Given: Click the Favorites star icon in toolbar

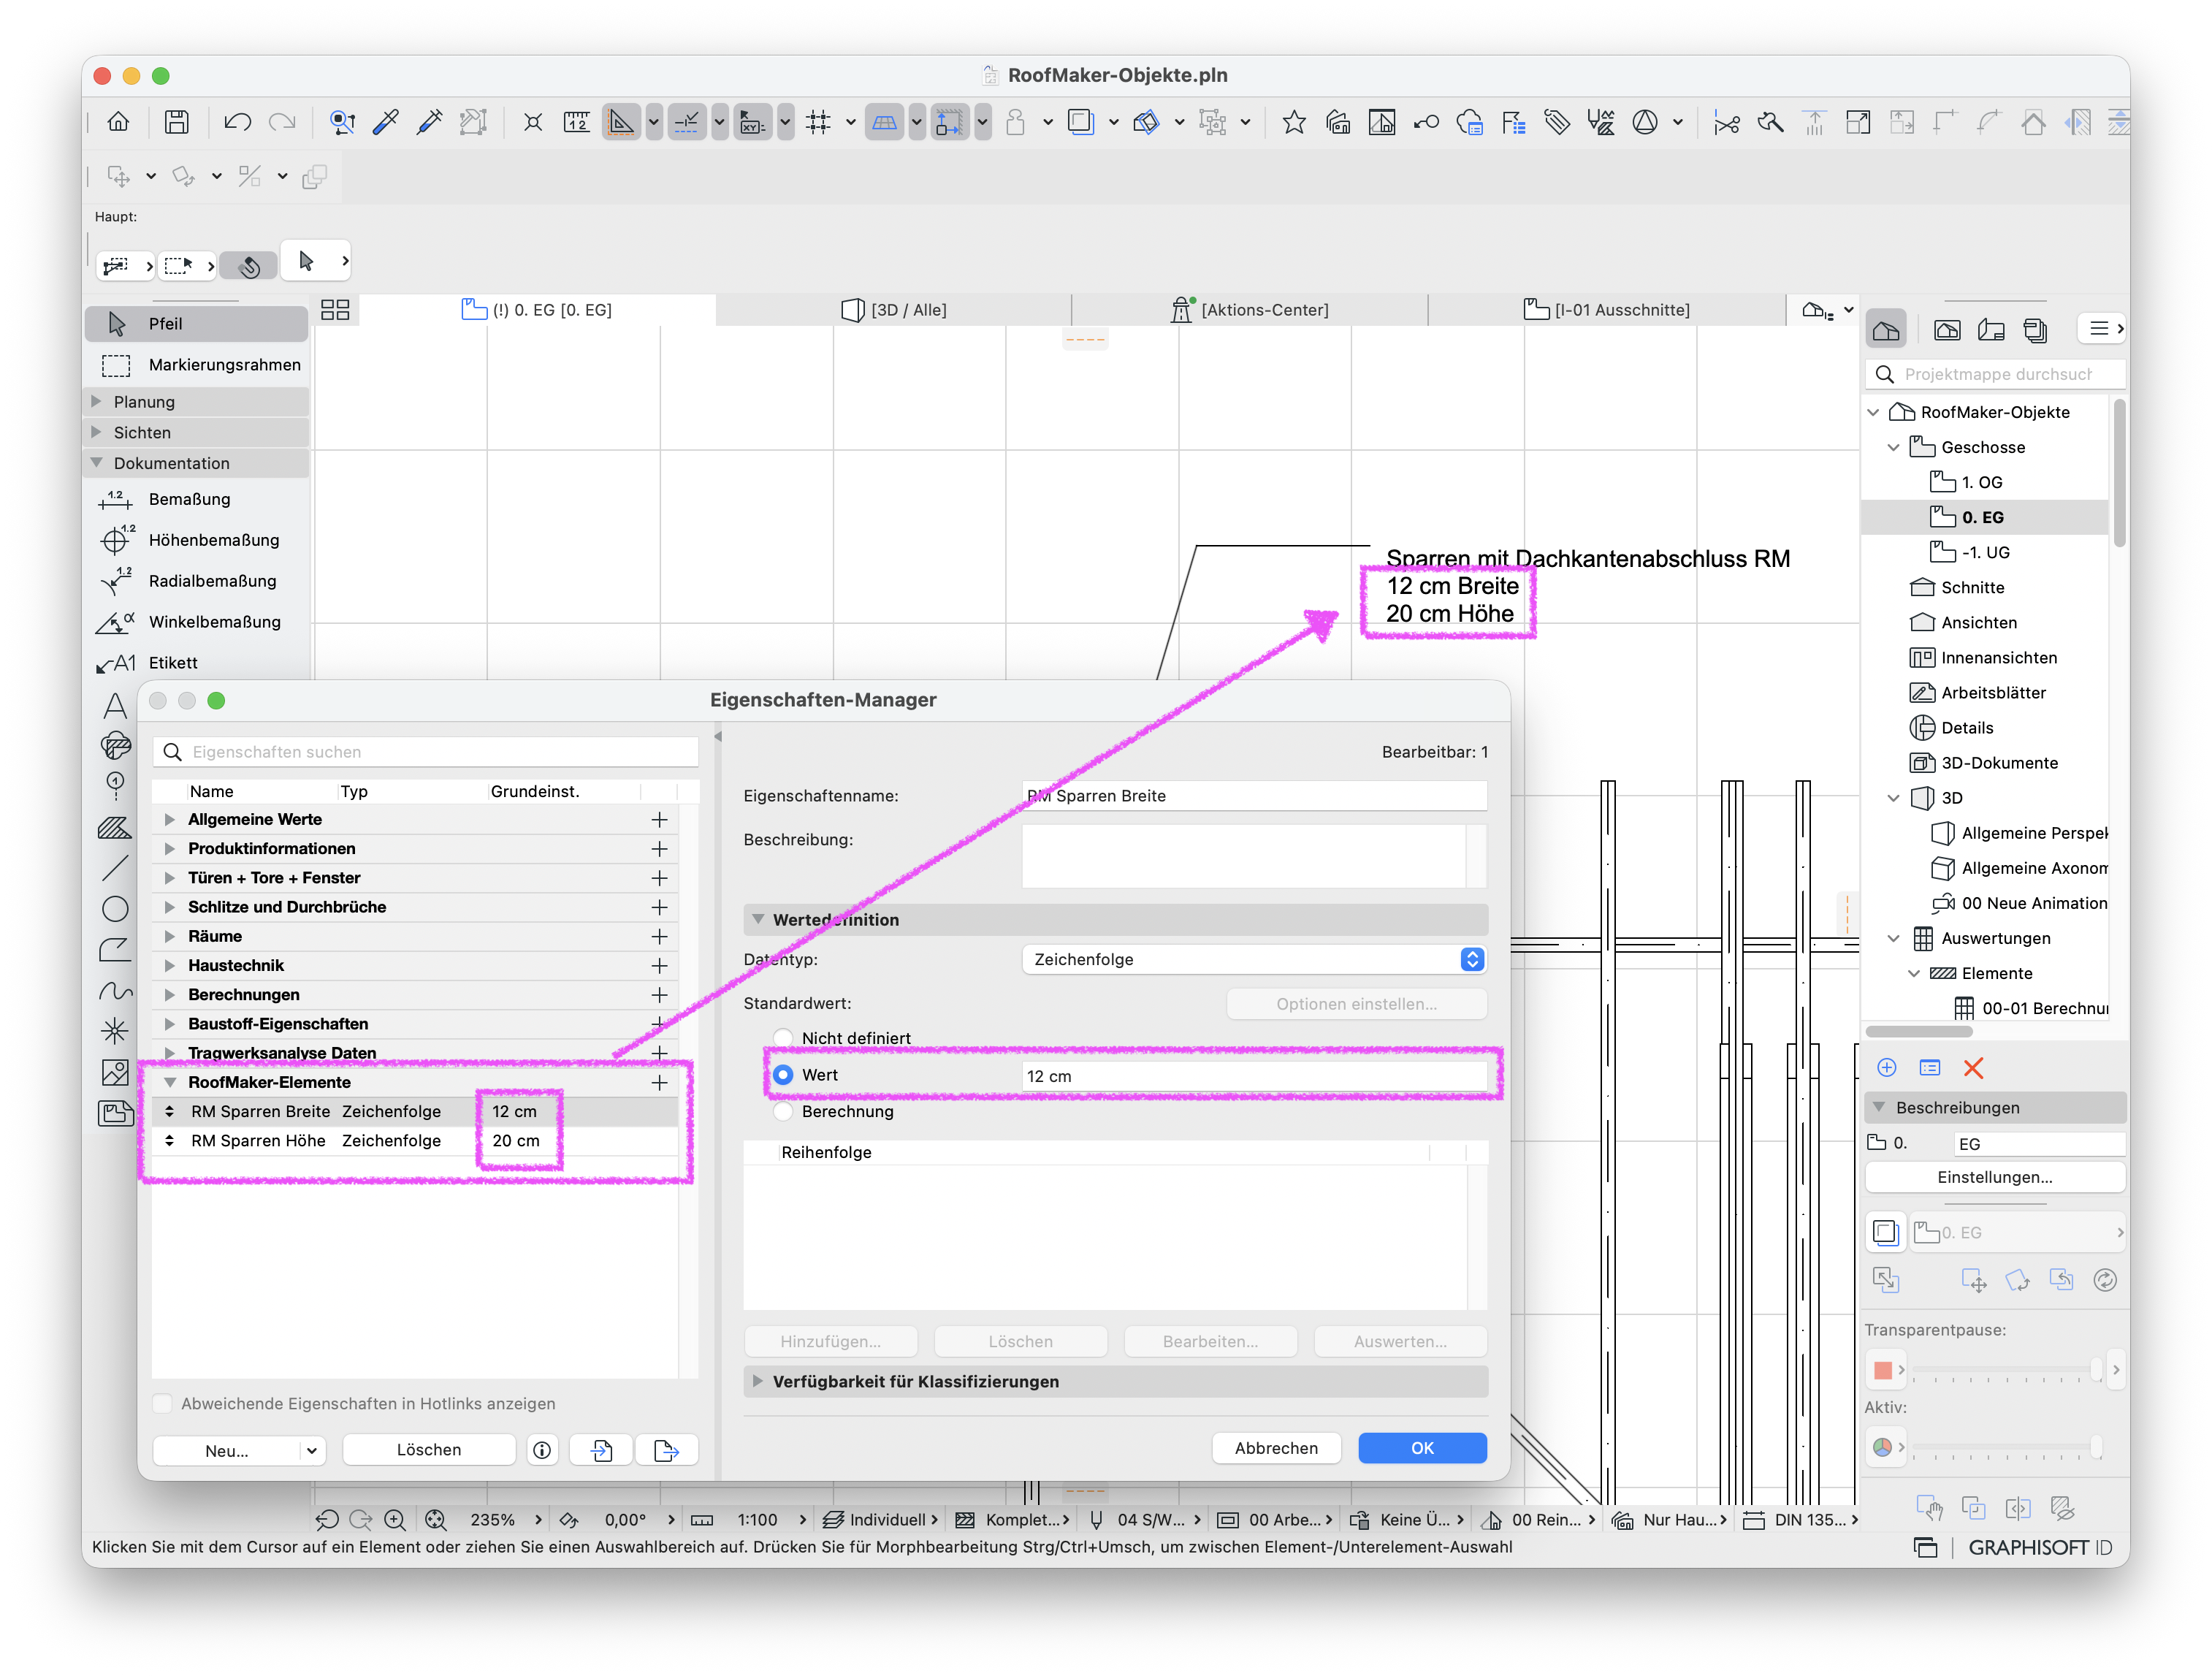Looking at the screenshot, I should click(x=1293, y=122).
